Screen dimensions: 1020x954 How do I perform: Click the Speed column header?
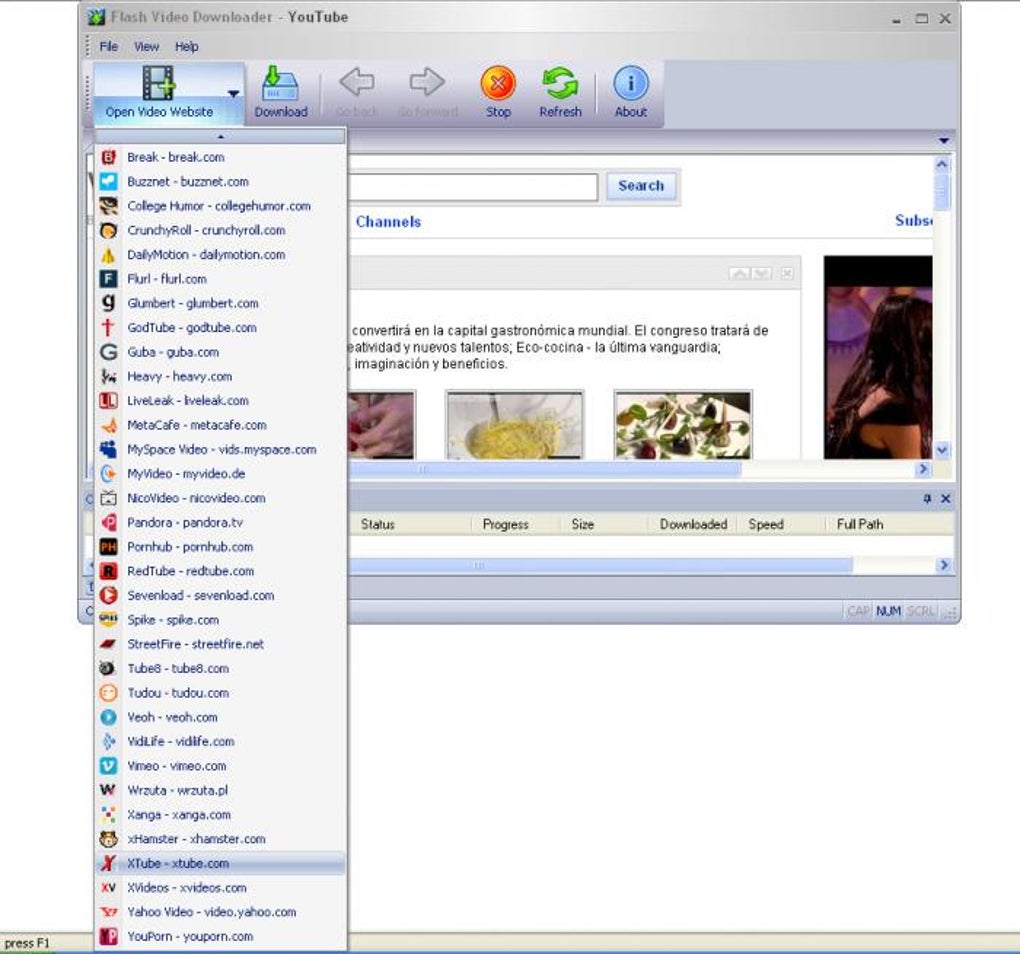(782, 524)
